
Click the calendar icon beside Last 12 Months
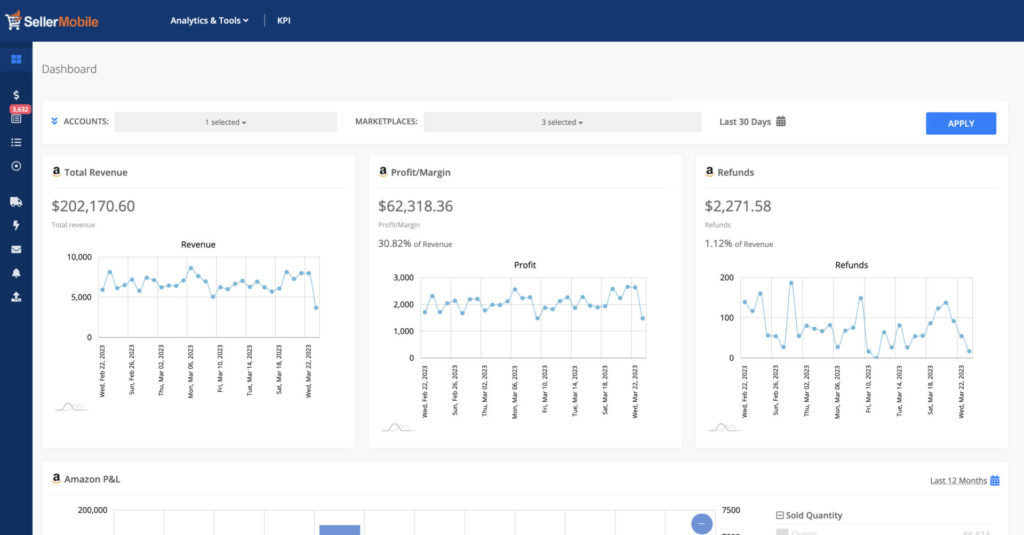pos(995,481)
